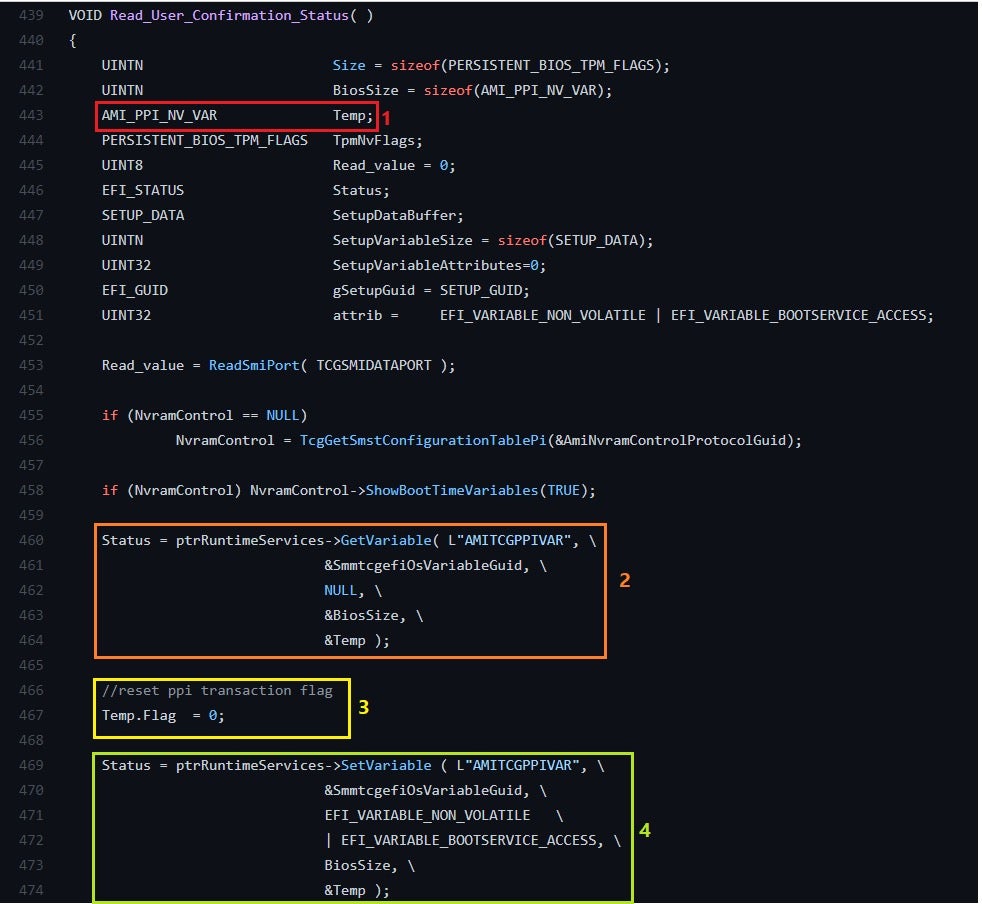The width and height of the screenshot is (982, 904).
Task: Click the orange annotation number 2
Action: [x=625, y=580]
